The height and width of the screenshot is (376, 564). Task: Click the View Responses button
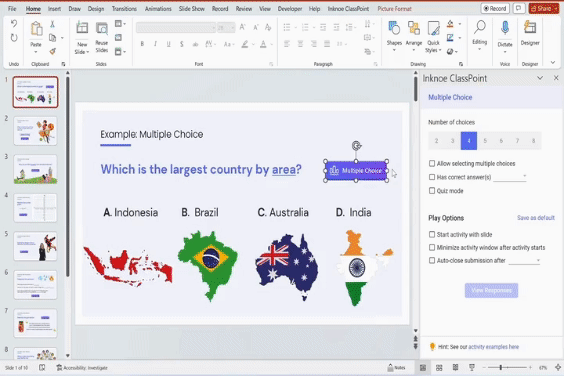[x=491, y=290]
